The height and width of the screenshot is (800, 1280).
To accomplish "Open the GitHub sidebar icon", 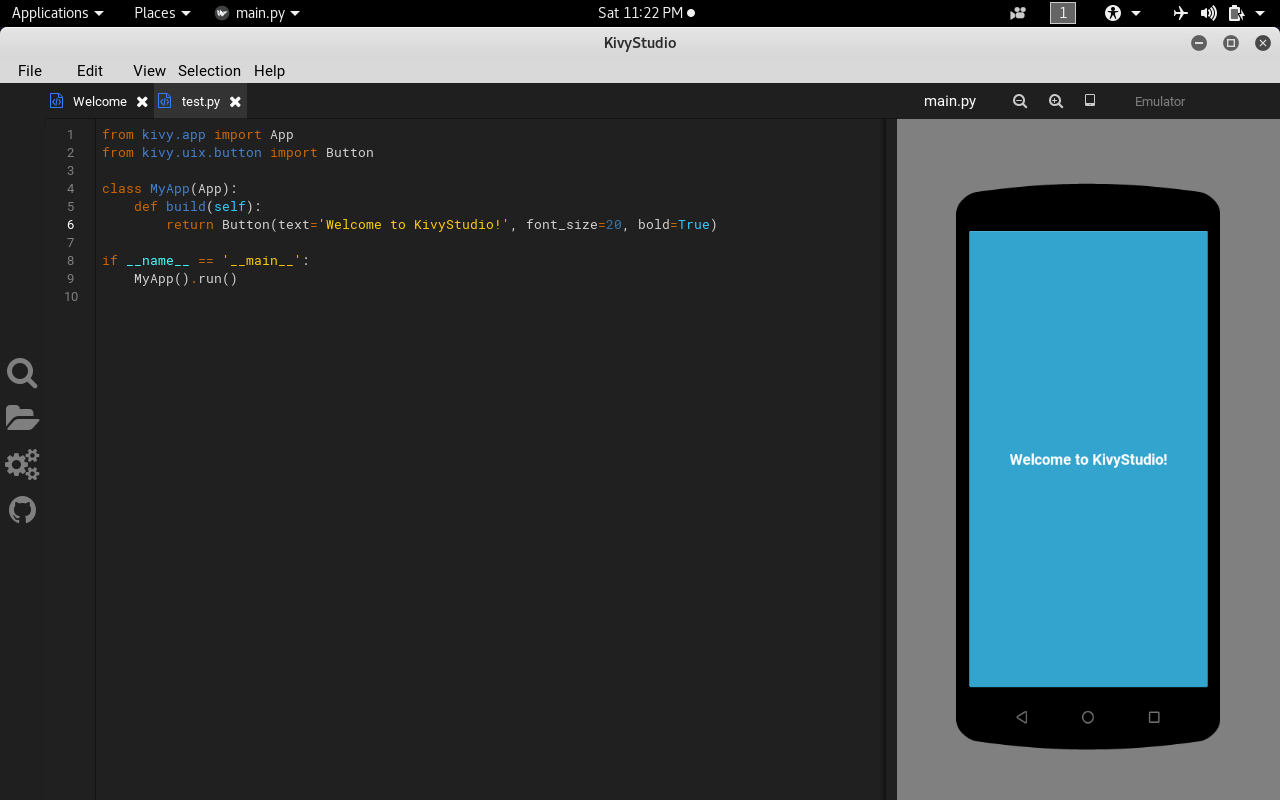I will tap(22, 510).
